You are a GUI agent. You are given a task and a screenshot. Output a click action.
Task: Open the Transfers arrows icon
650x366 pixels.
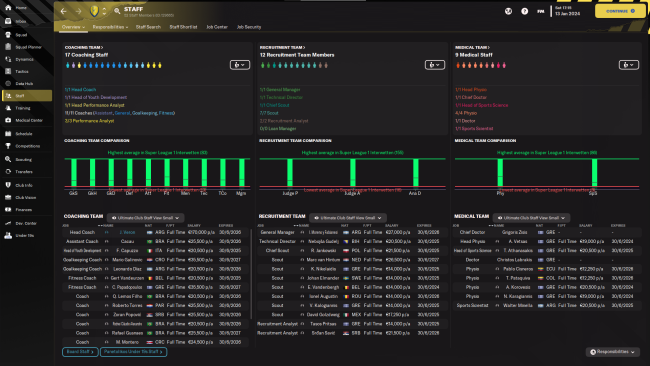[x=8, y=171]
